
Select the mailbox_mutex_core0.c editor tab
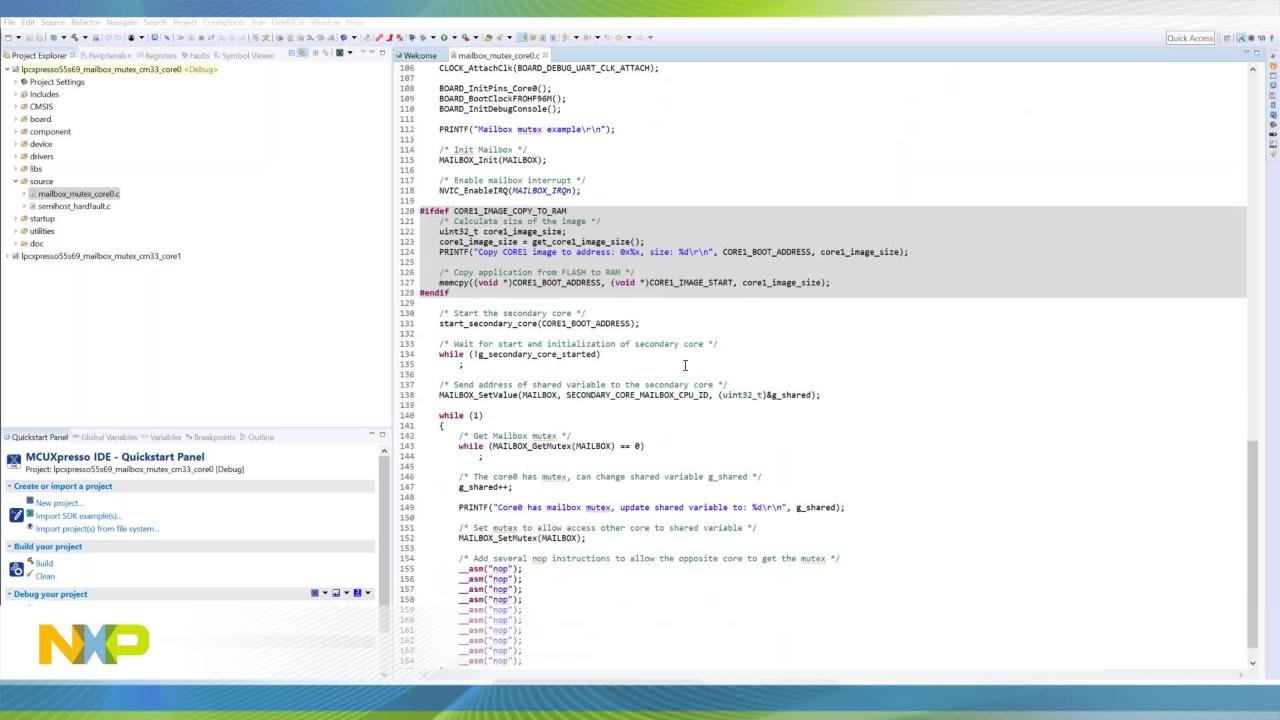click(497, 56)
